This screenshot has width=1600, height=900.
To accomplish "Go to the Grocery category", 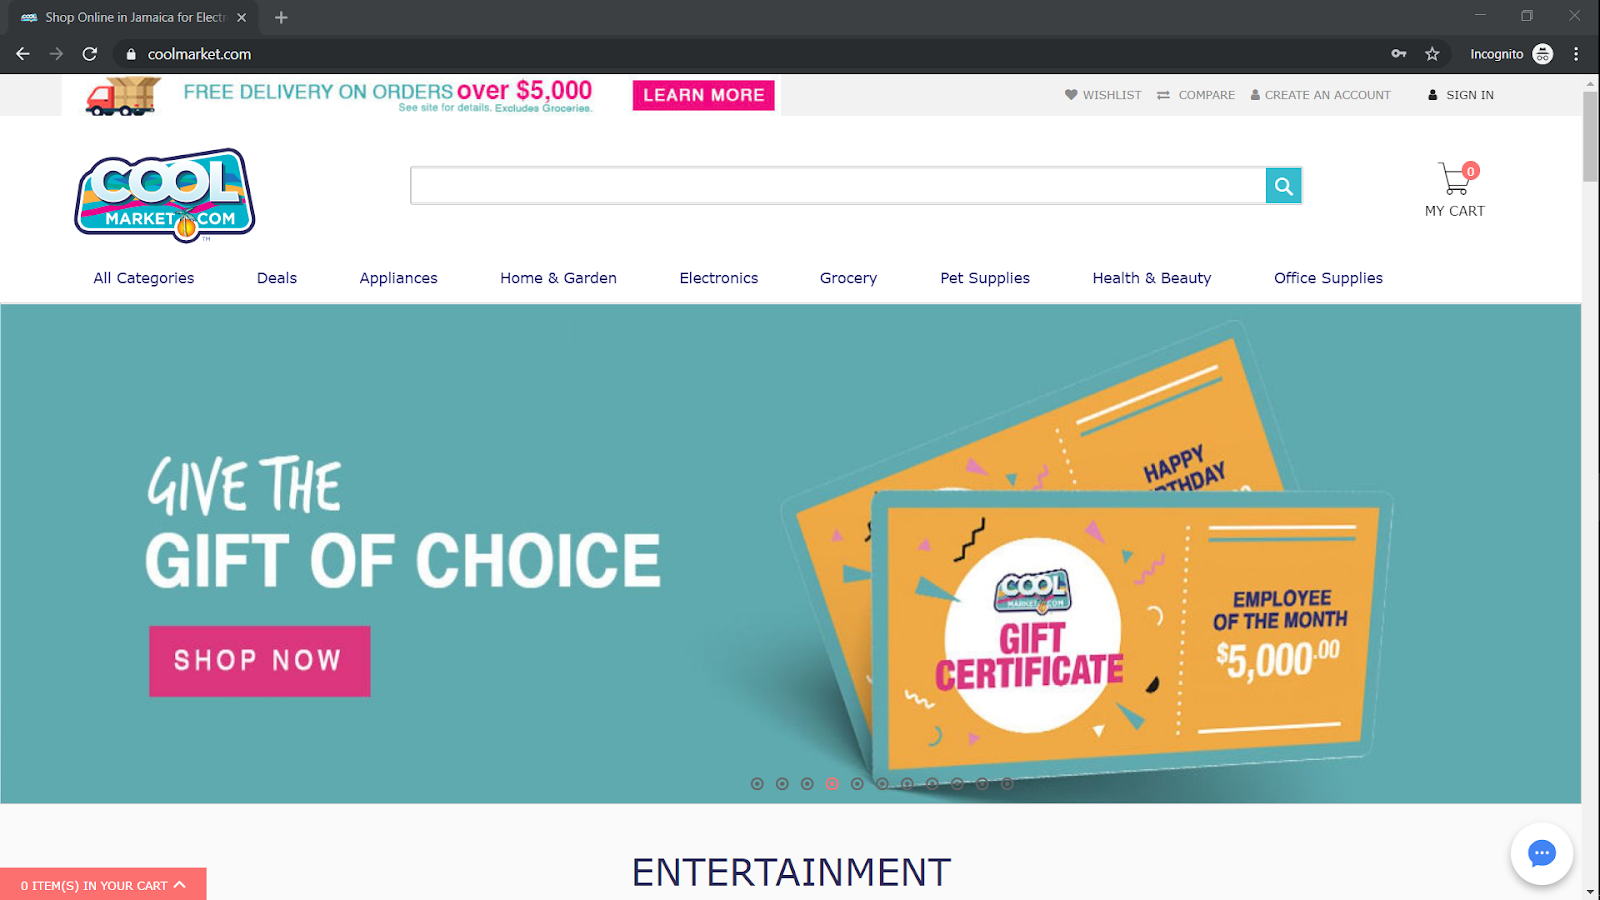I will click(848, 278).
